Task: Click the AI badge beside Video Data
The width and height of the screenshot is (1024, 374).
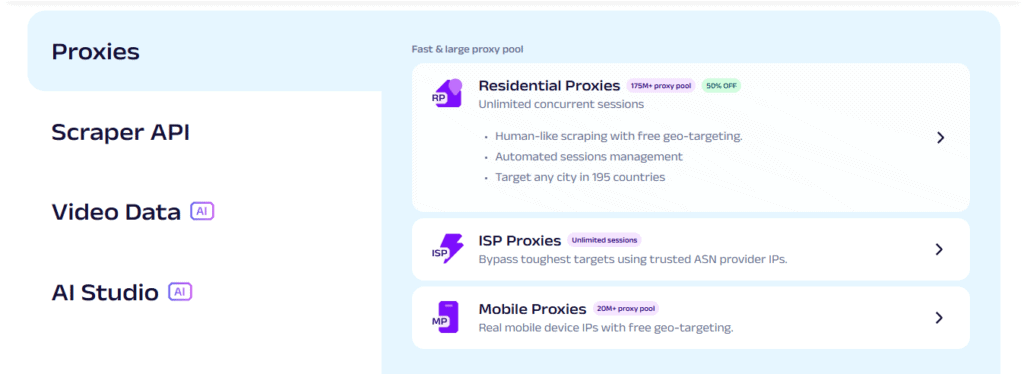Action: [202, 211]
